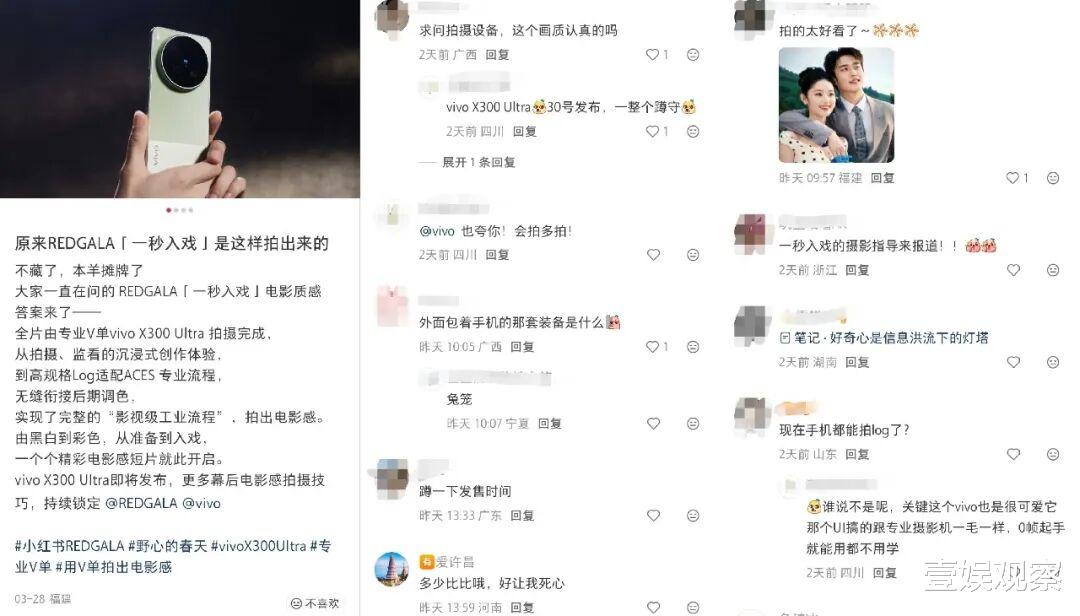
Task: Like the '兔笼' reply
Action: point(653,424)
